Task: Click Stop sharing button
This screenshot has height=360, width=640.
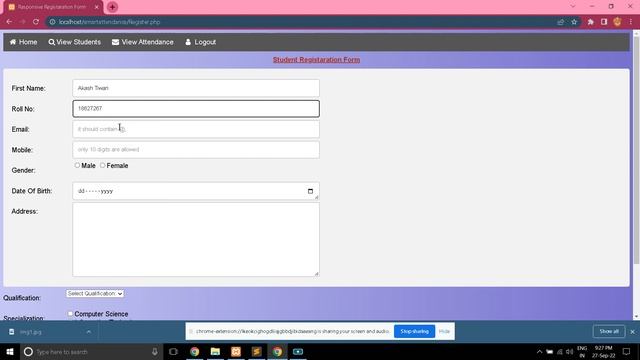Action: coord(414,331)
